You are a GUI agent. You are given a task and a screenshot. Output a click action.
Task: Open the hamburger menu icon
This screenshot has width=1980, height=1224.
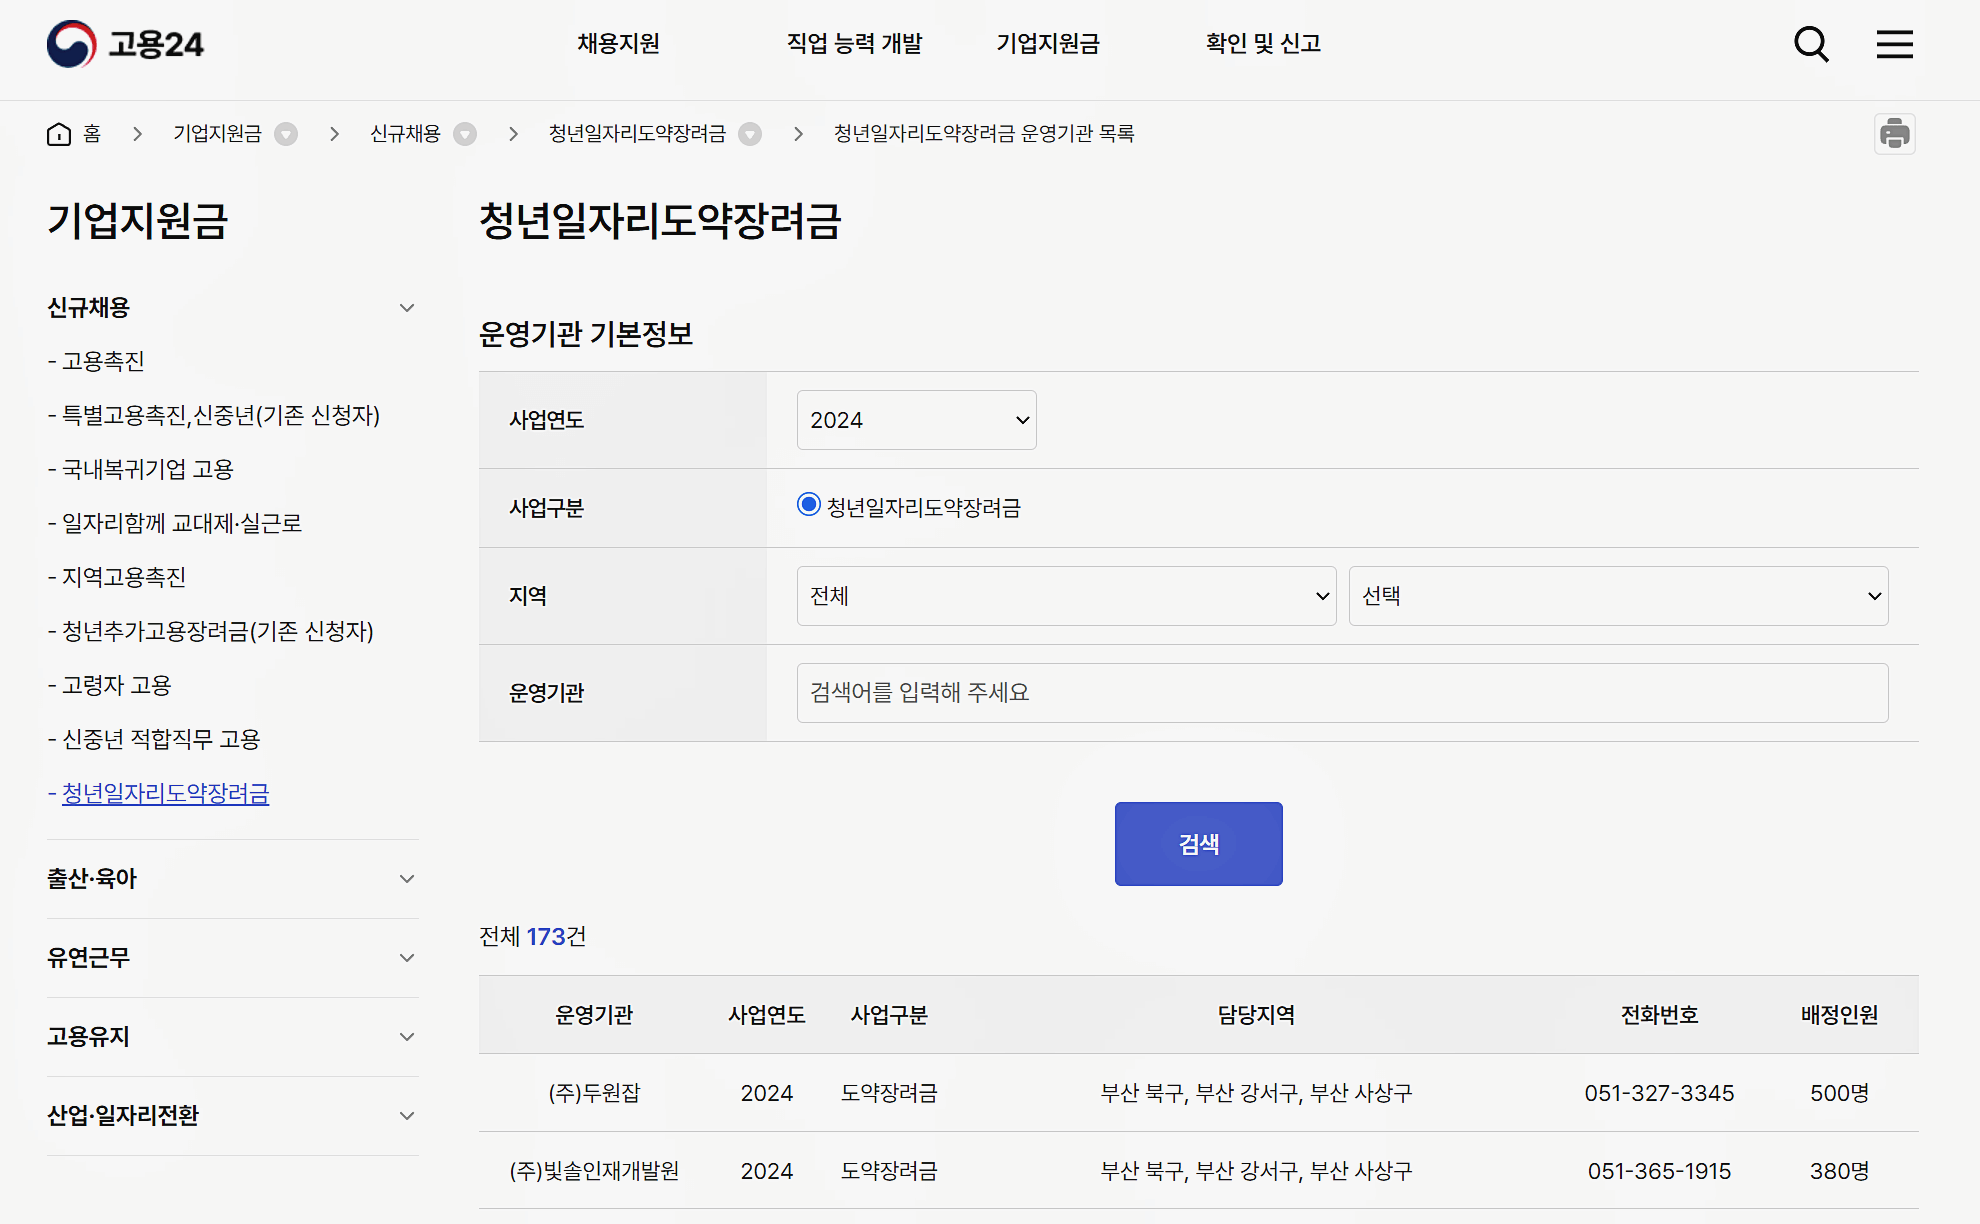(1894, 44)
